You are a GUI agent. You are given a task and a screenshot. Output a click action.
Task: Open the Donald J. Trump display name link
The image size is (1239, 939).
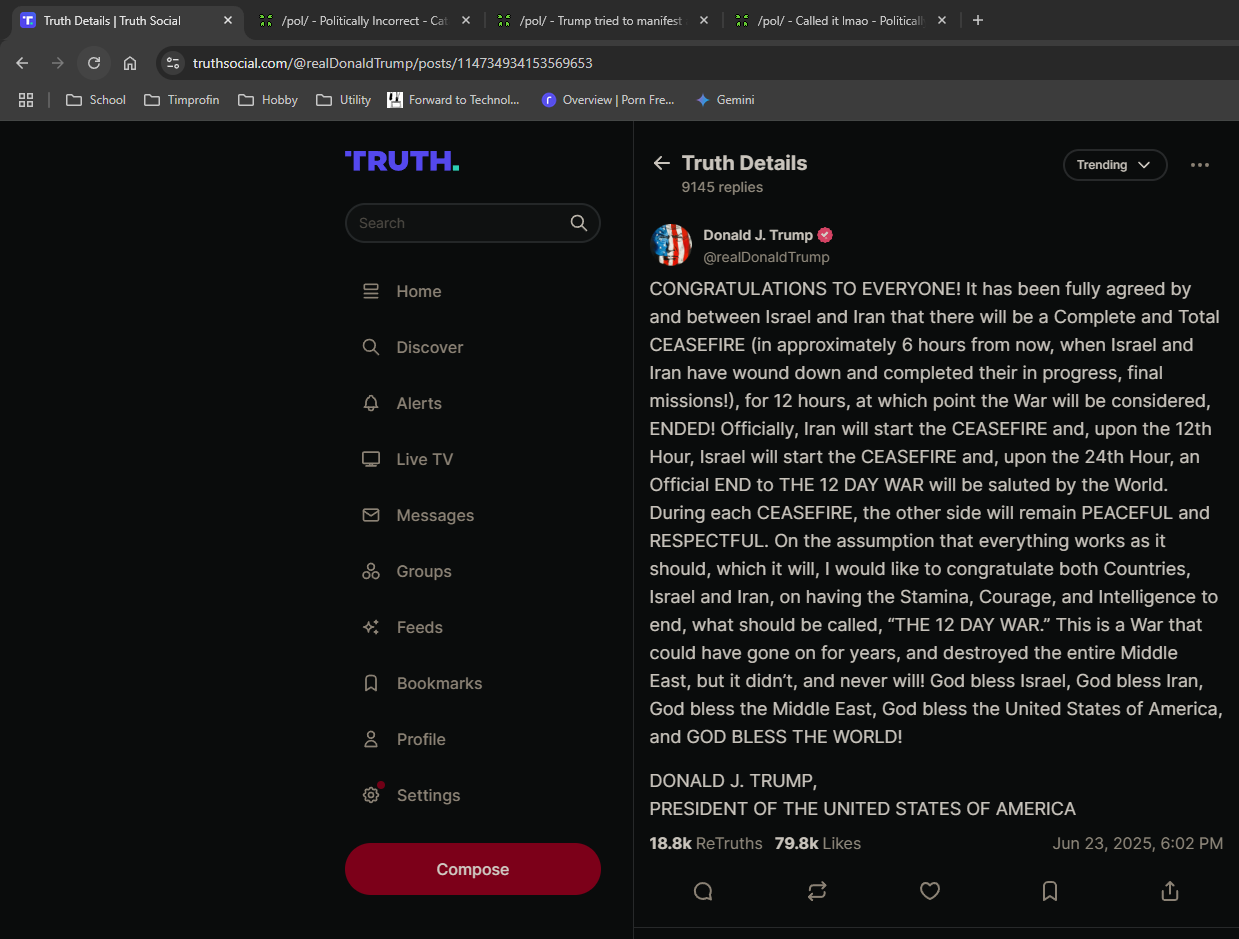tap(758, 235)
